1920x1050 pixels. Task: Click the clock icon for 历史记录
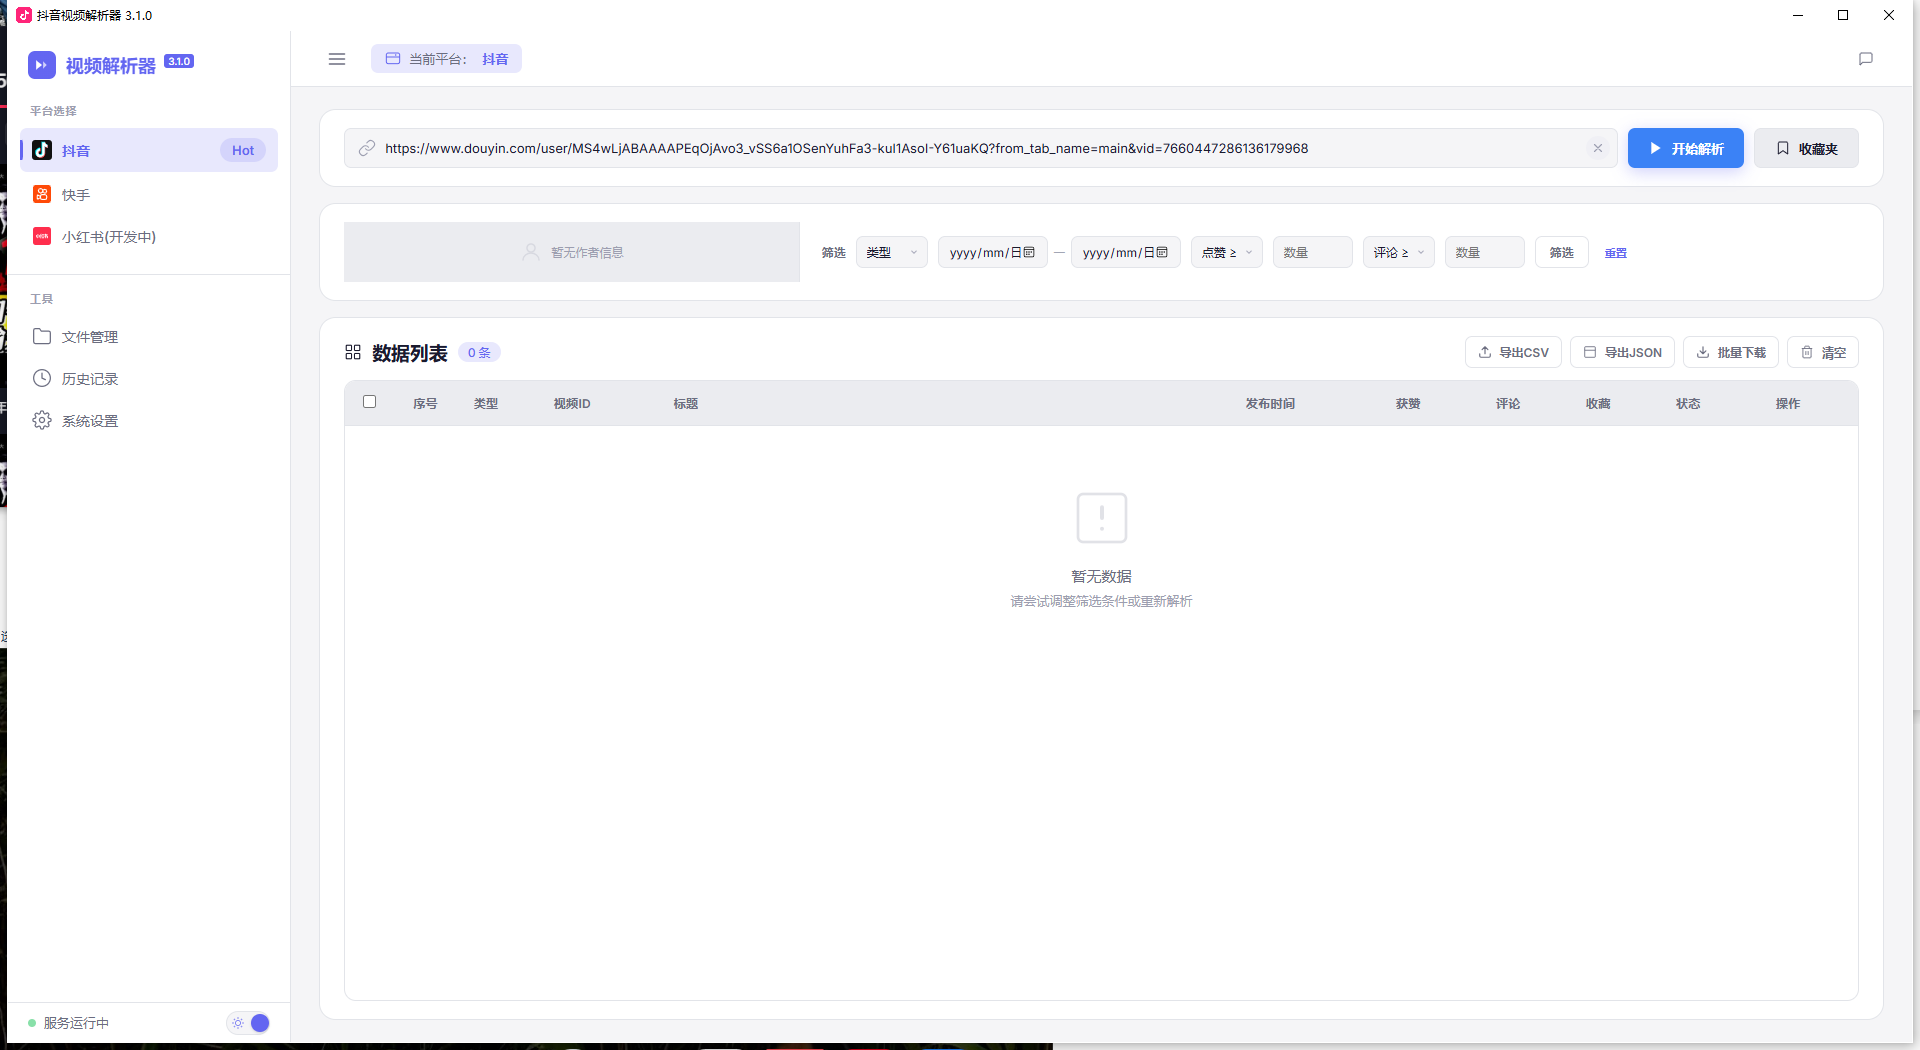(x=42, y=378)
